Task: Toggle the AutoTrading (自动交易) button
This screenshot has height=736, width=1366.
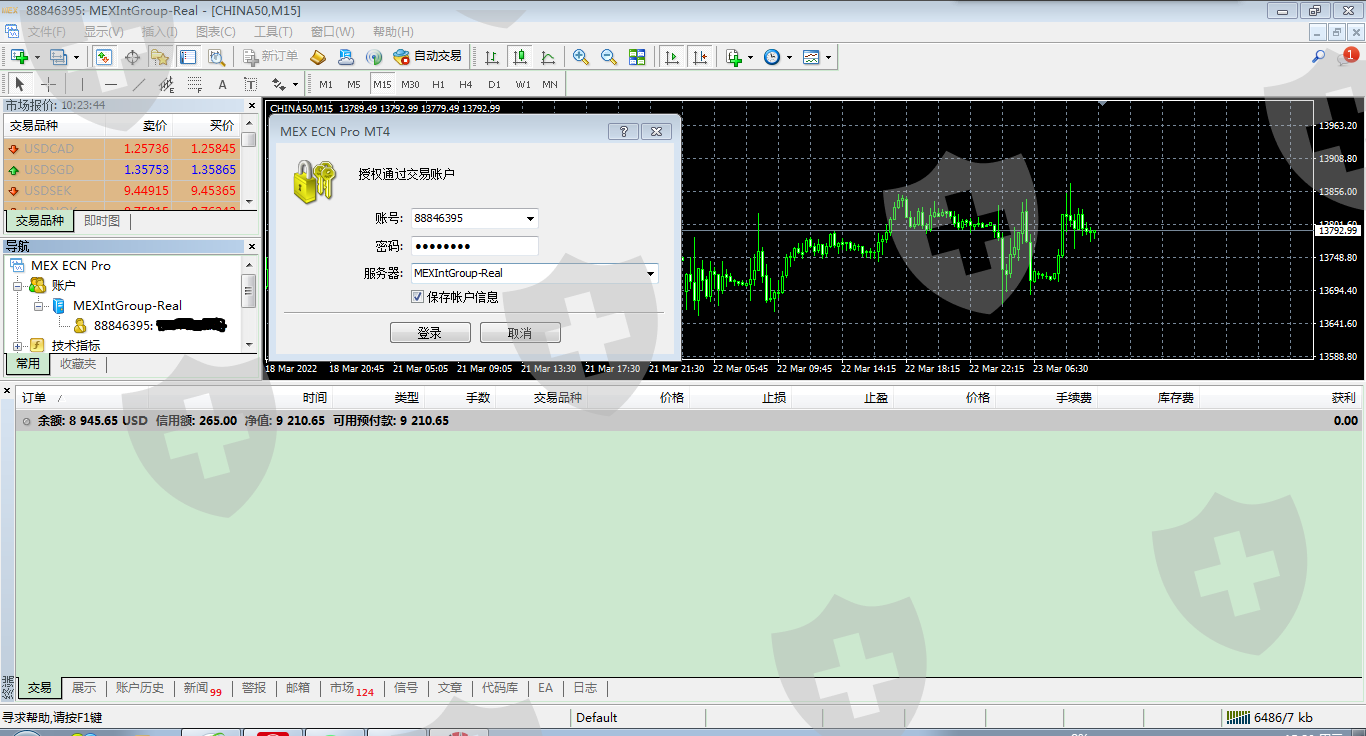Action: pos(428,57)
